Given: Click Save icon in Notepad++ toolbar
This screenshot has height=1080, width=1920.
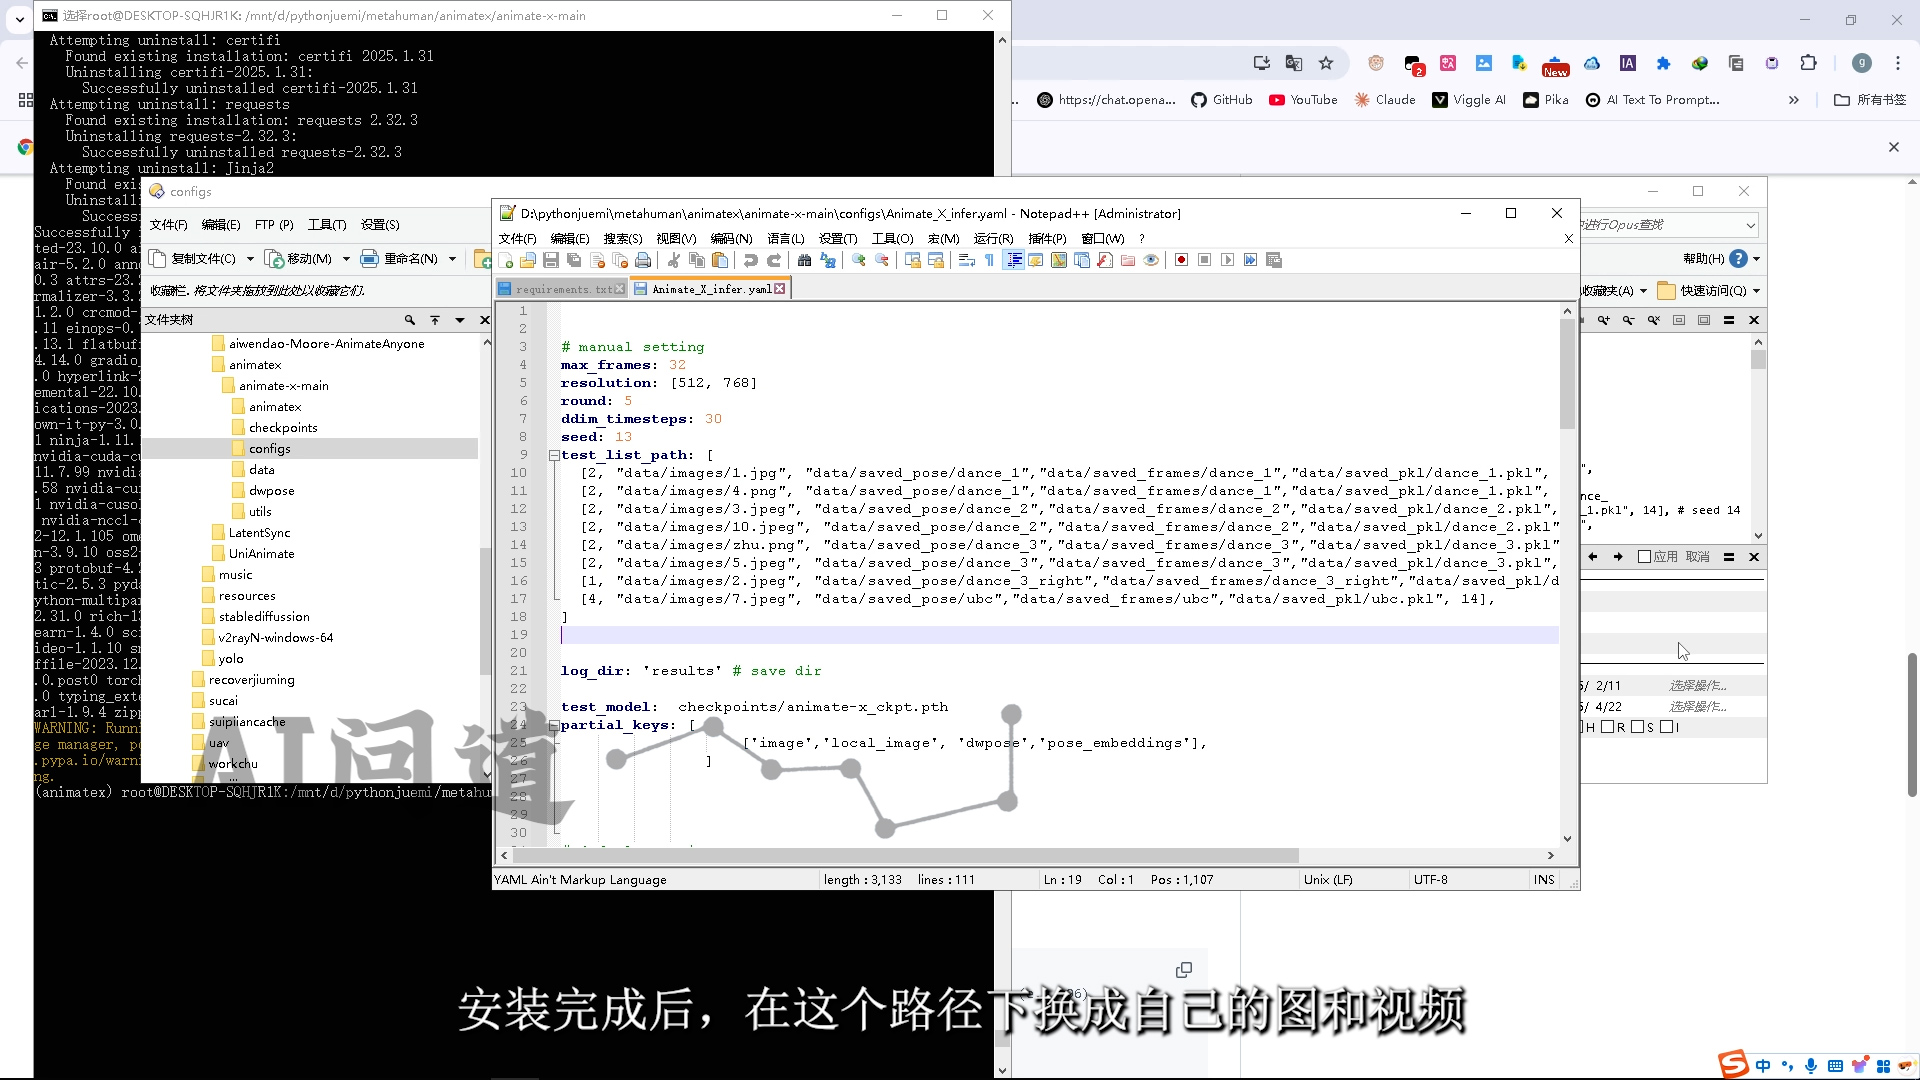Looking at the screenshot, I should [551, 260].
